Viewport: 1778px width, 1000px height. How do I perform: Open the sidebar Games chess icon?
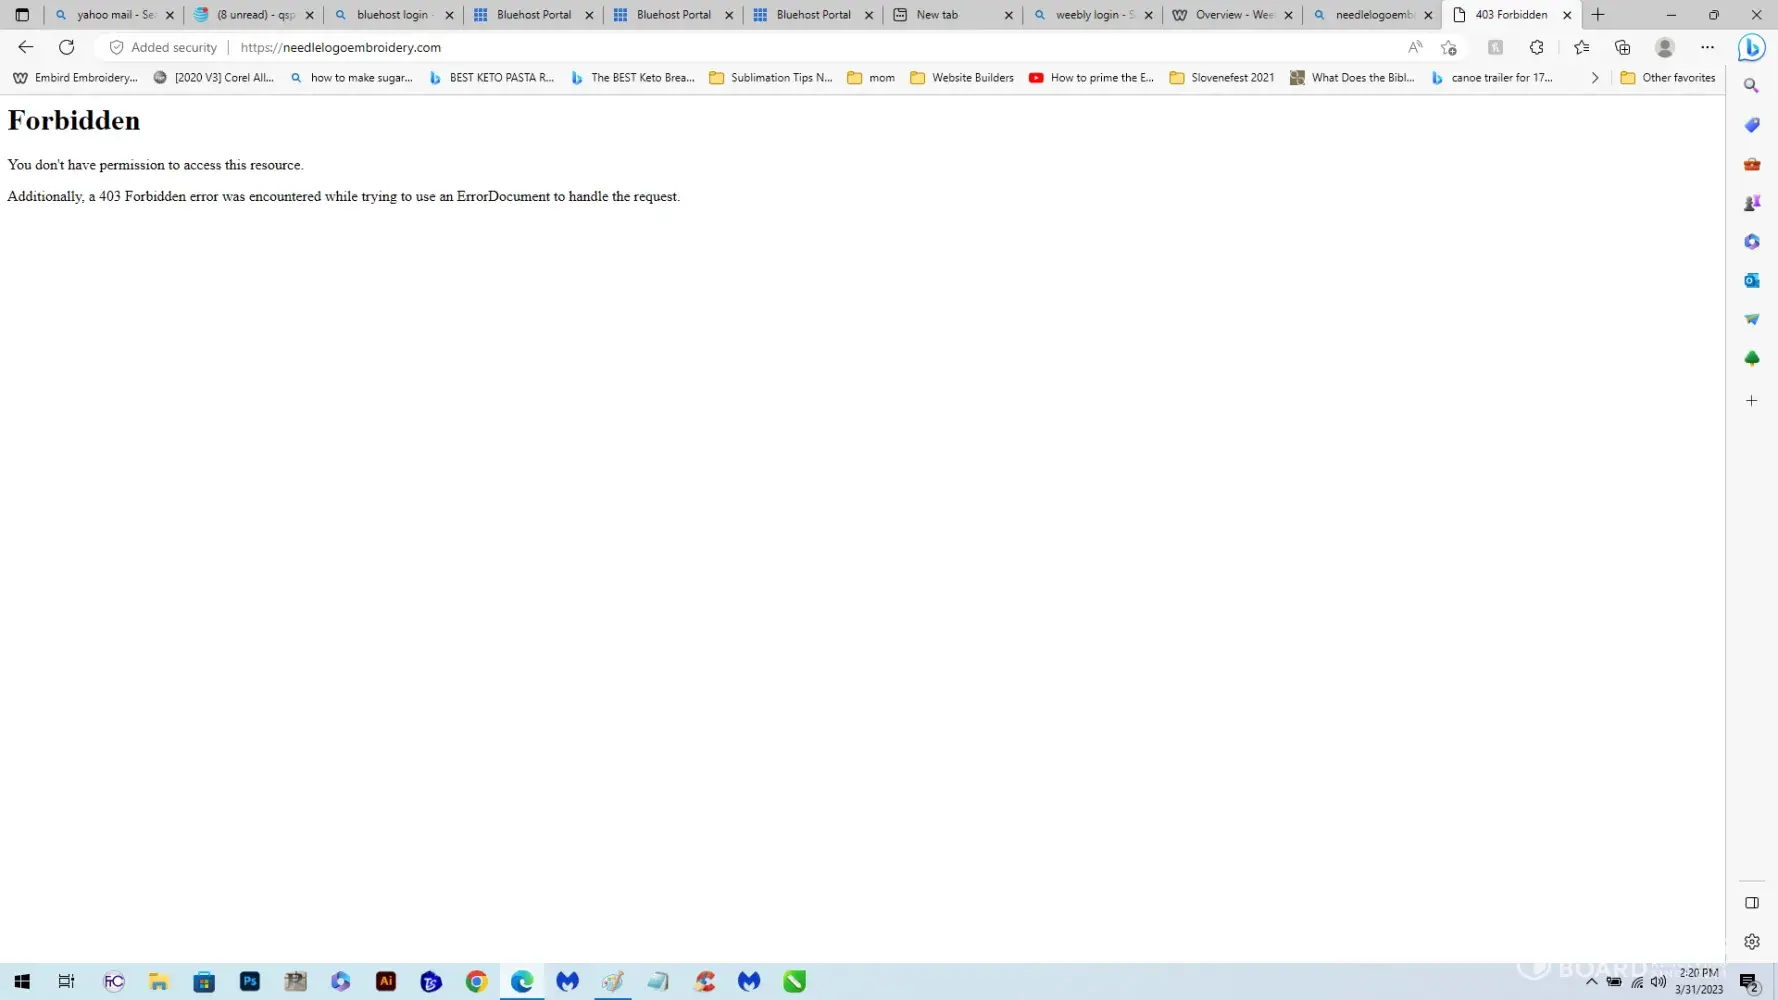tap(1751, 203)
